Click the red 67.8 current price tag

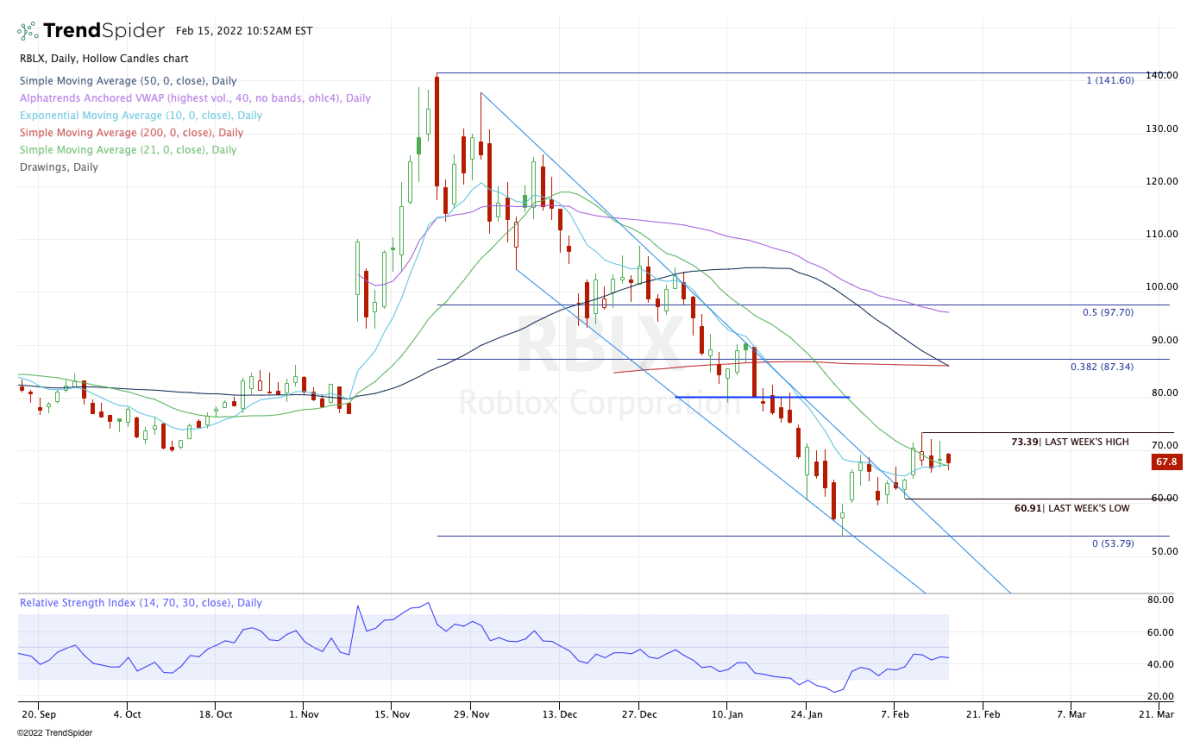[x=1165, y=462]
